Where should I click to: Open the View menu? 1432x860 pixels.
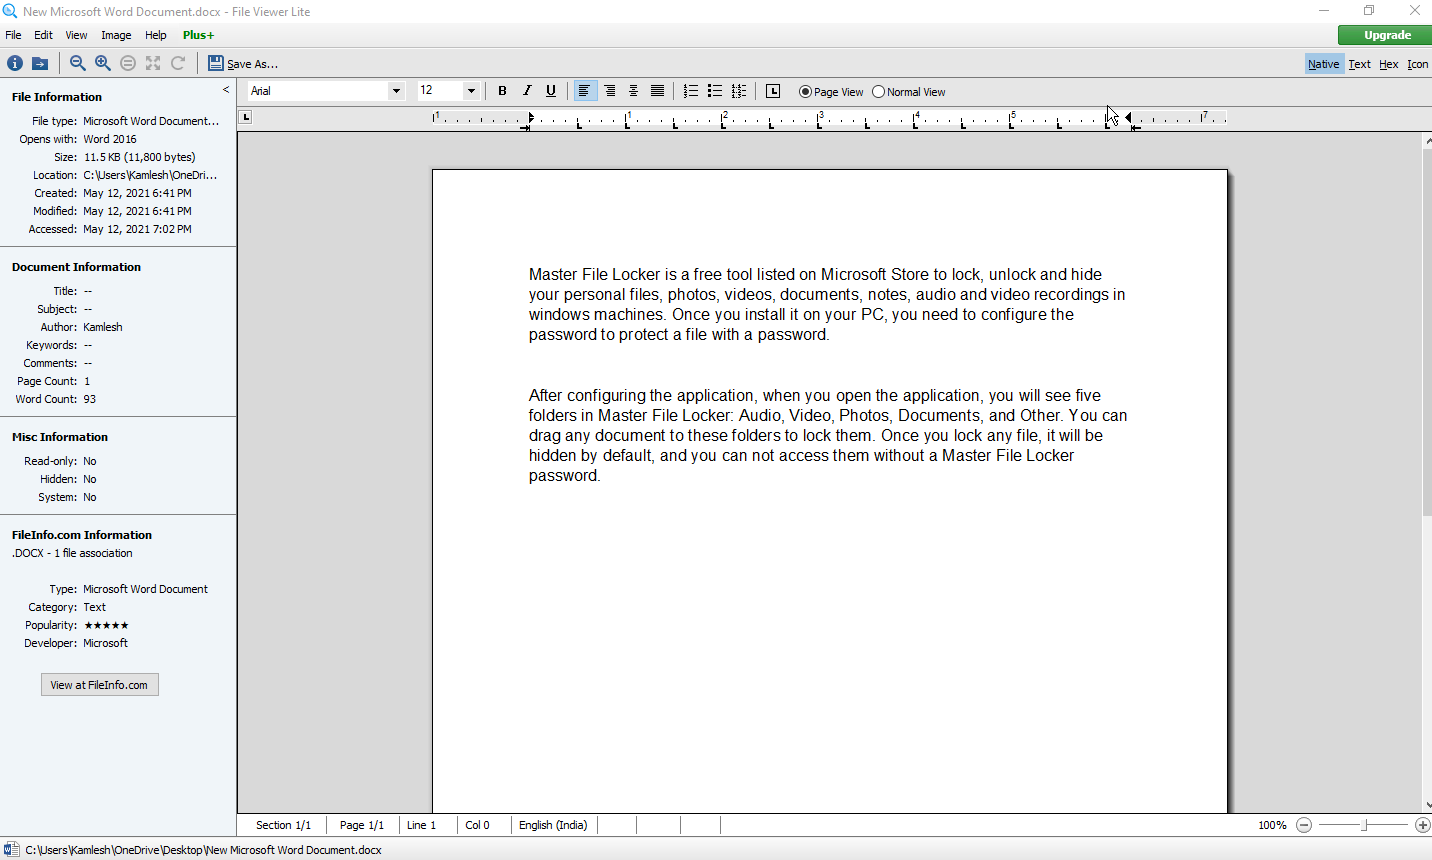[76, 35]
